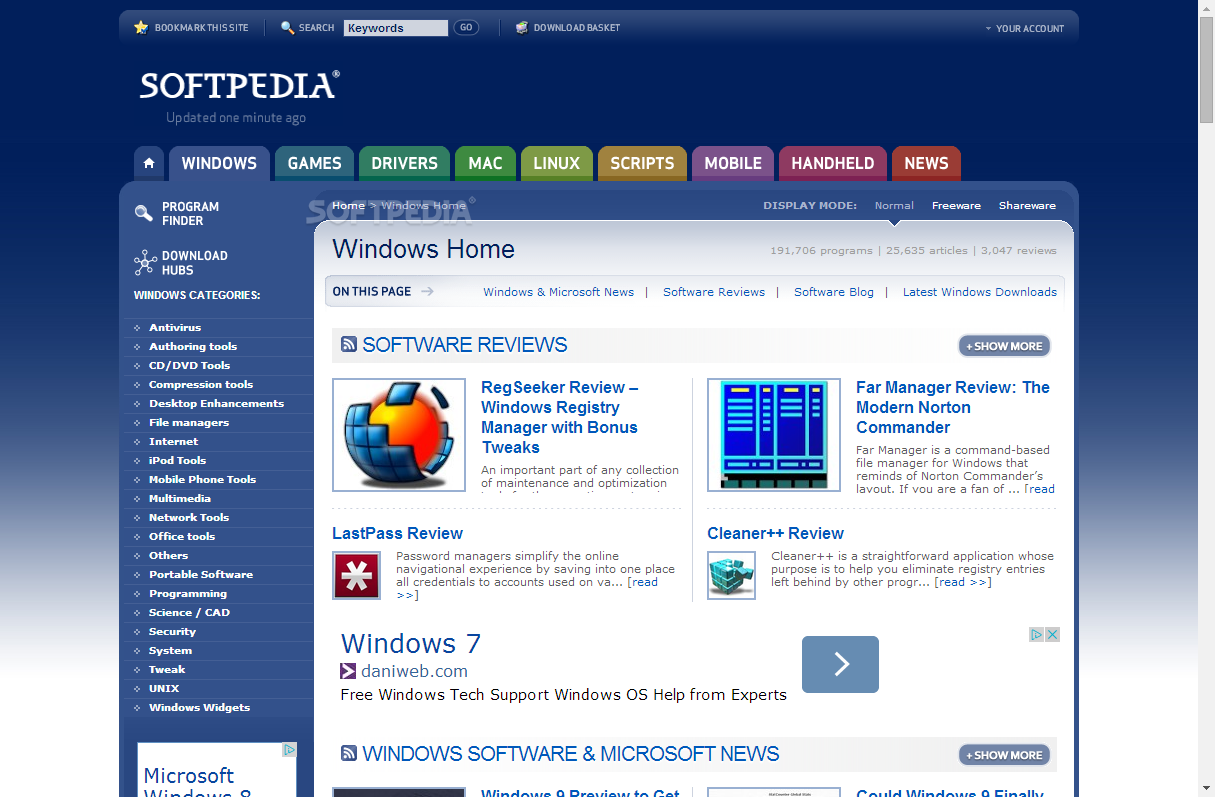Viewport: 1215px width, 797px height.
Task: Click Show More for Windows Software & Microsoft News
Action: click(x=1004, y=755)
